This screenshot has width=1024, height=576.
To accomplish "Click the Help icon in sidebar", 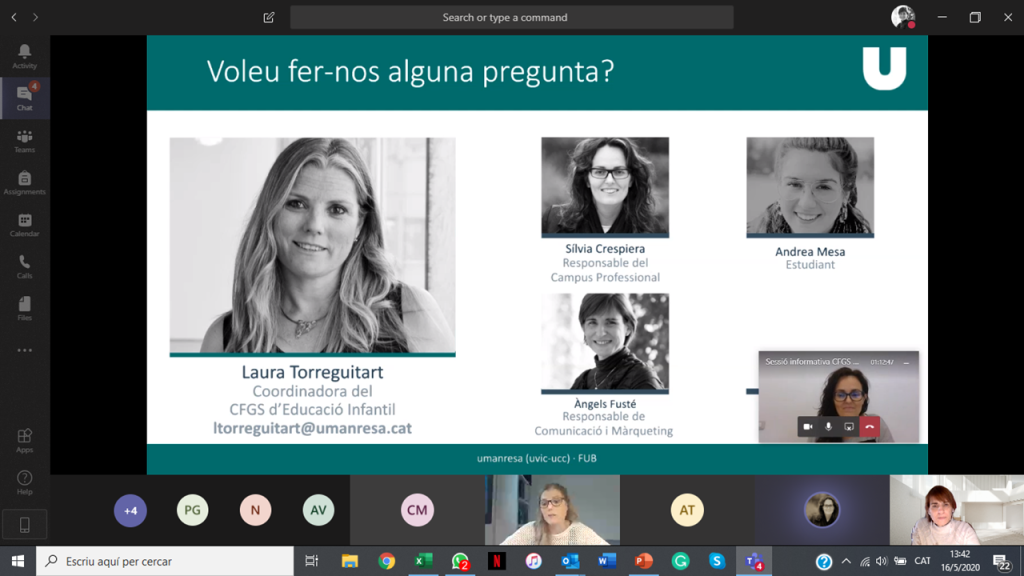I will click(x=24, y=482).
